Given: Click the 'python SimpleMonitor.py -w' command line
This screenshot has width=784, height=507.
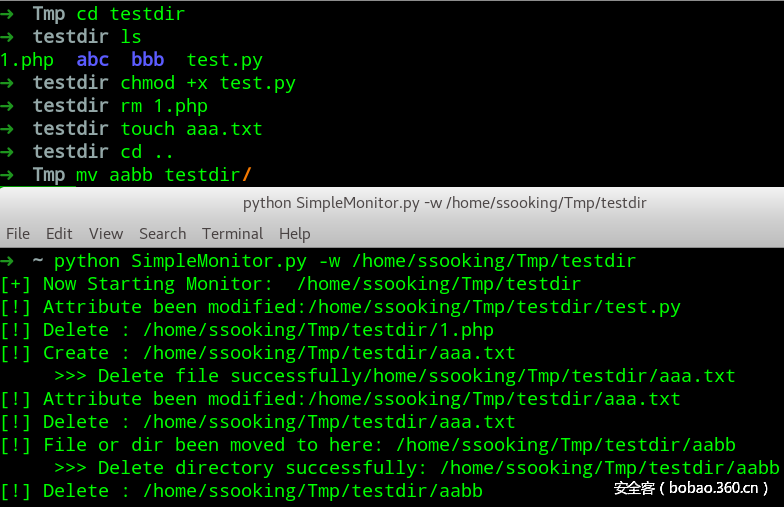Looking at the screenshot, I should pos(344,261).
